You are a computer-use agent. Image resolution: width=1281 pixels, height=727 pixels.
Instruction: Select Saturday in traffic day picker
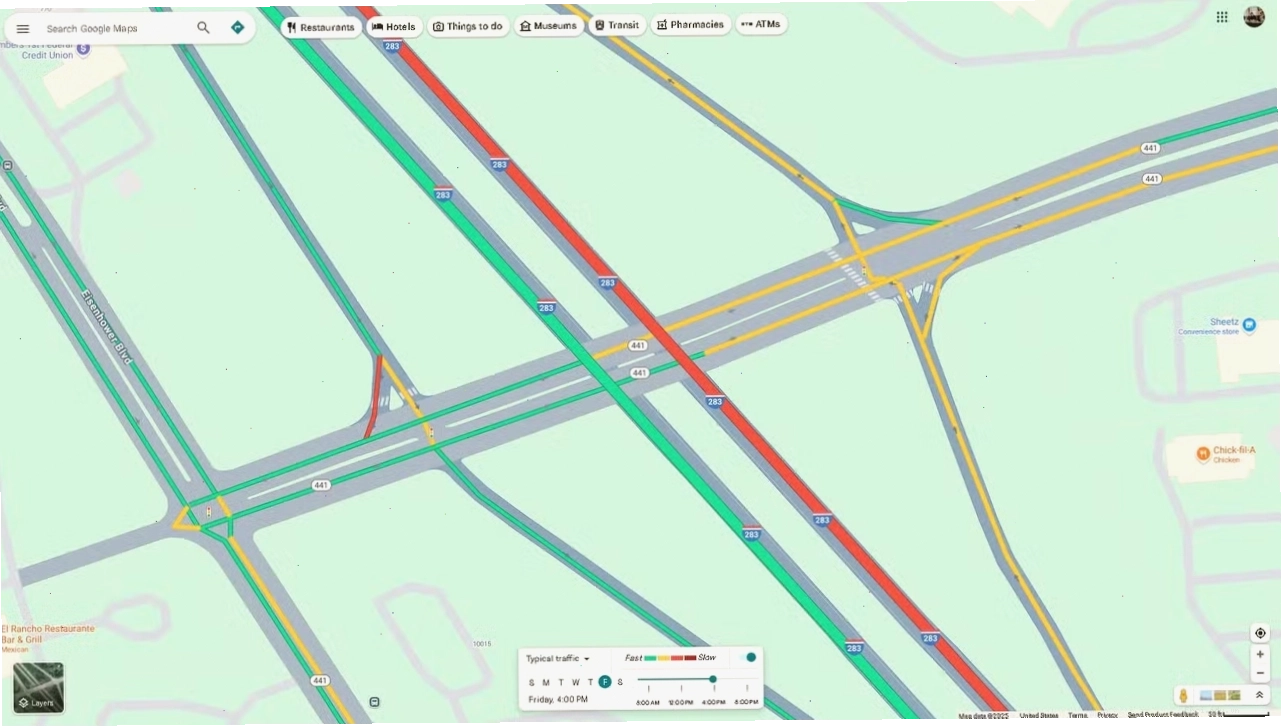point(620,682)
